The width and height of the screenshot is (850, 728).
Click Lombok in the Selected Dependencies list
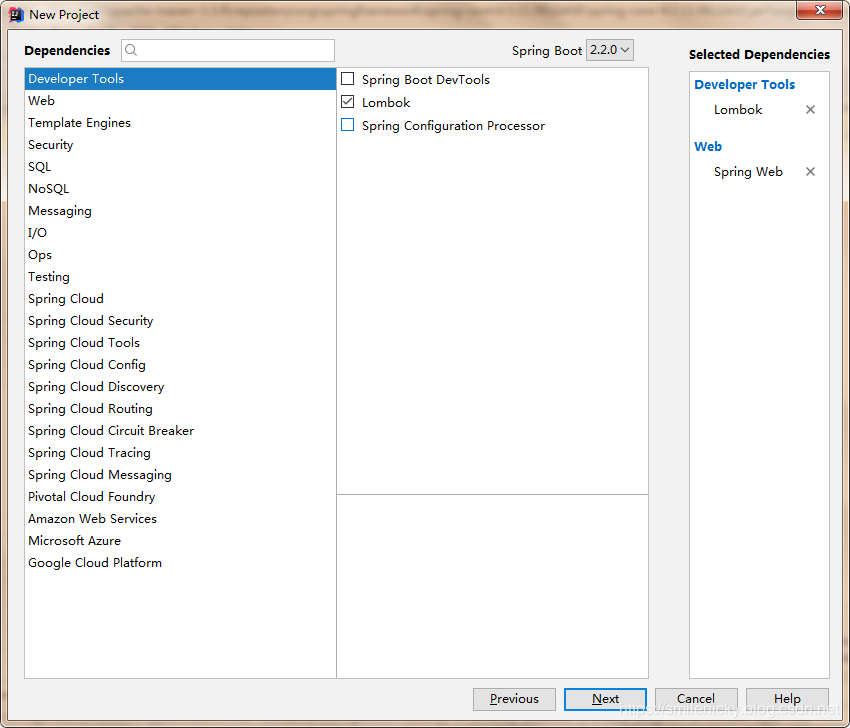coord(738,109)
